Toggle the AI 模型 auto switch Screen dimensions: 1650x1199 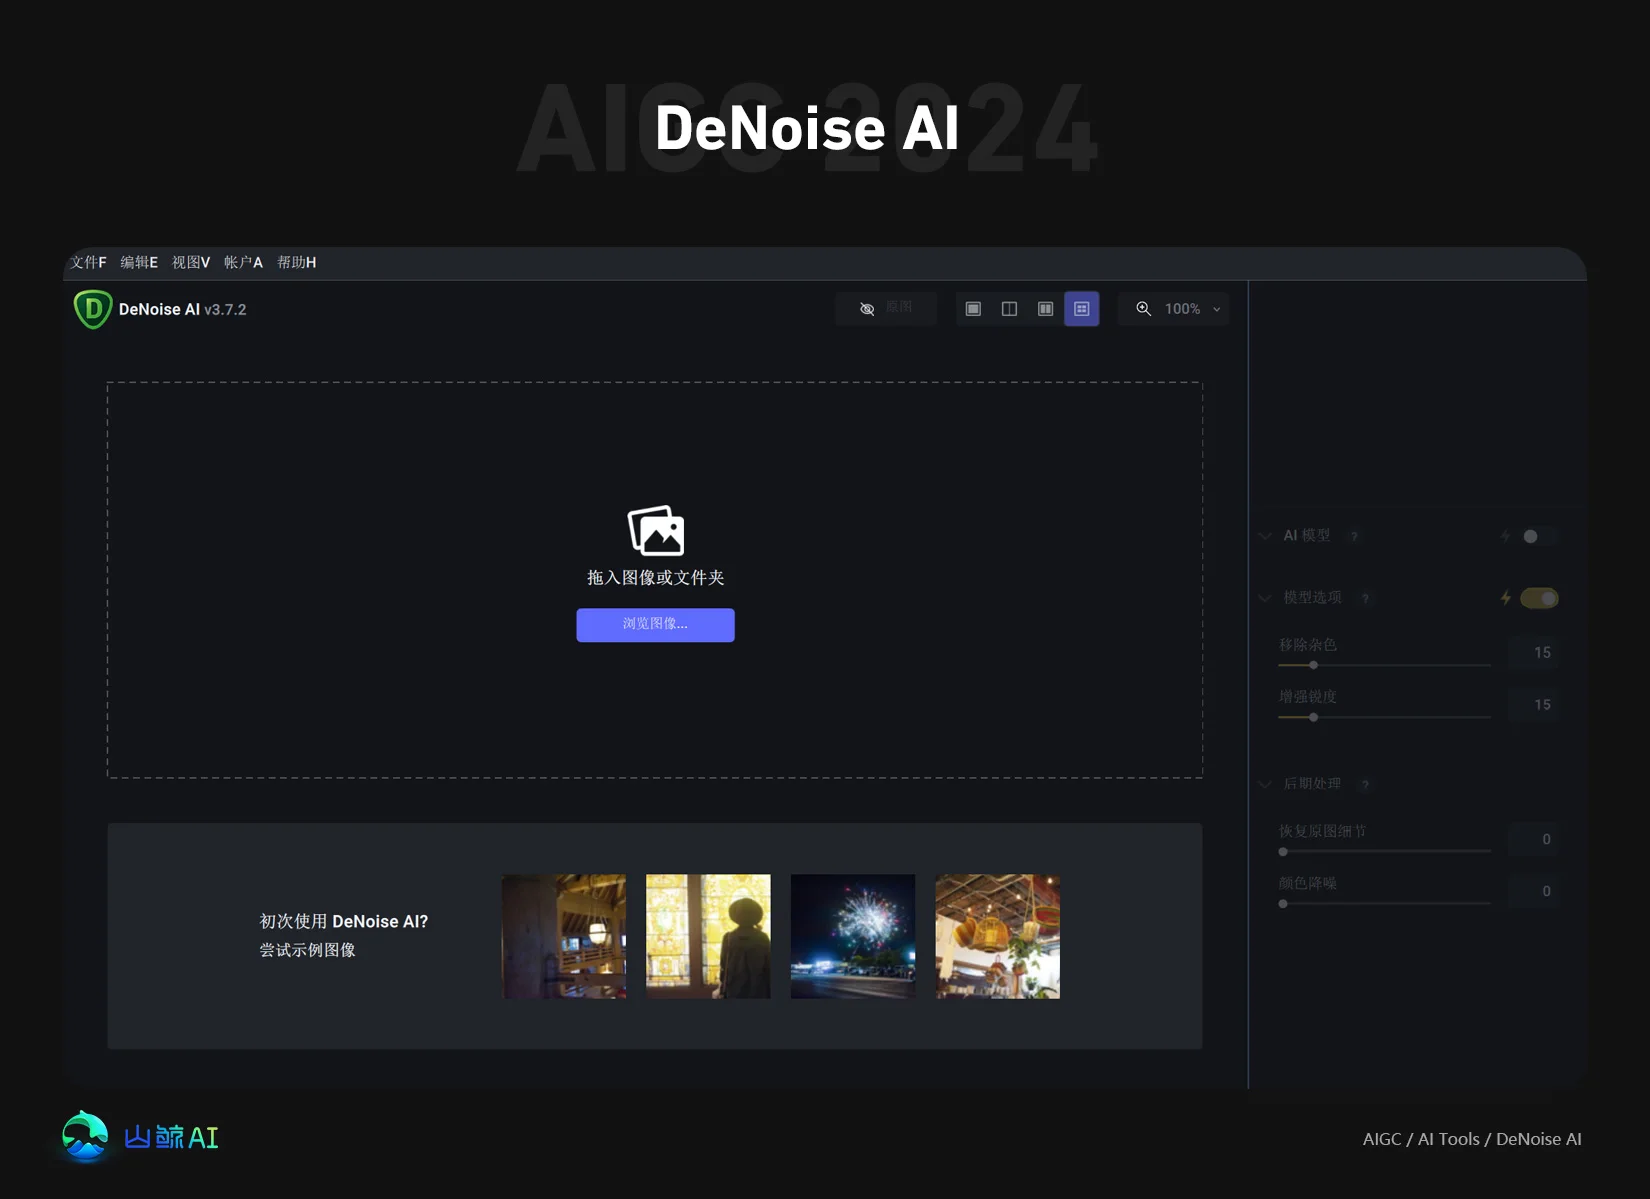click(x=1539, y=536)
